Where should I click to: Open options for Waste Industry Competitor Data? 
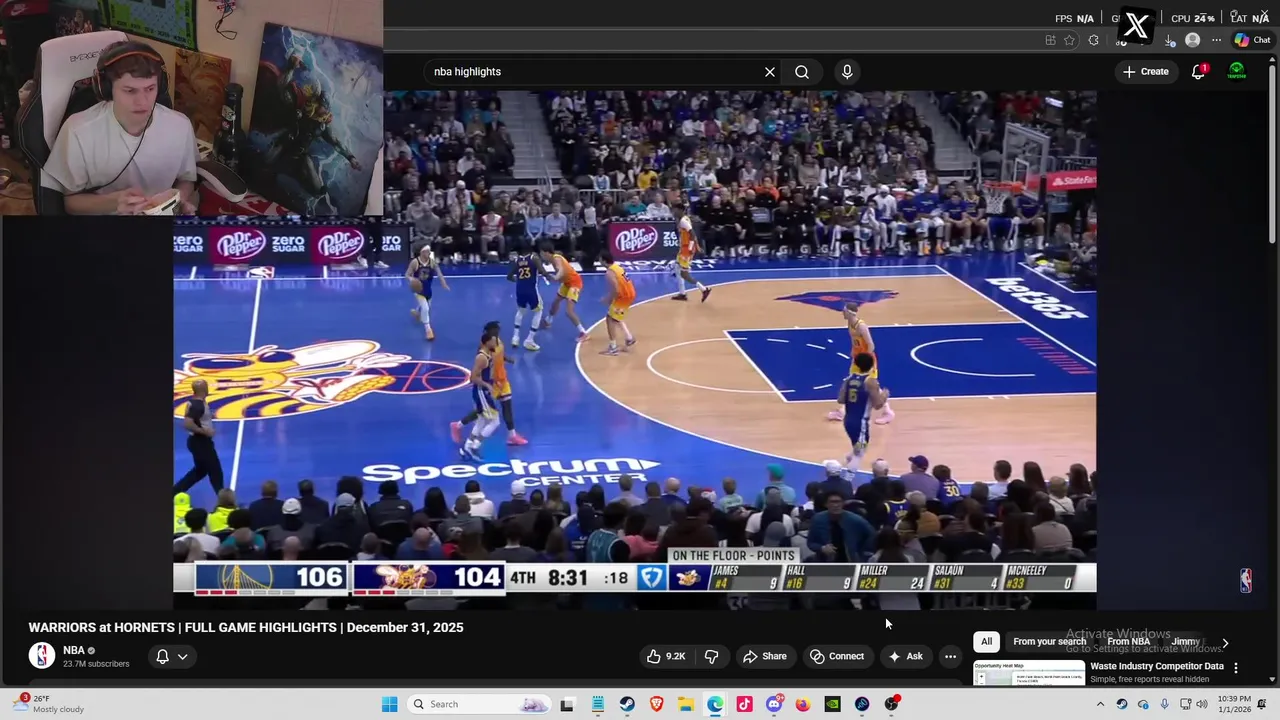[x=1236, y=667]
